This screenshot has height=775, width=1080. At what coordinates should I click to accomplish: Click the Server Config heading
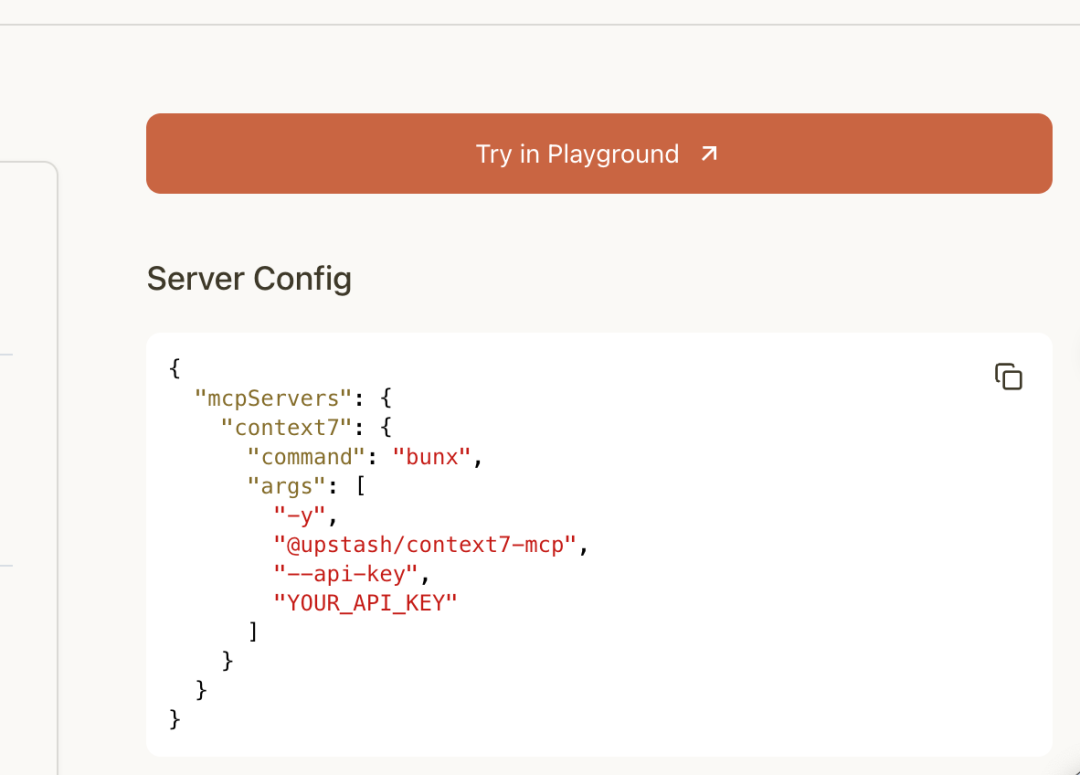pyautogui.click(x=249, y=278)
